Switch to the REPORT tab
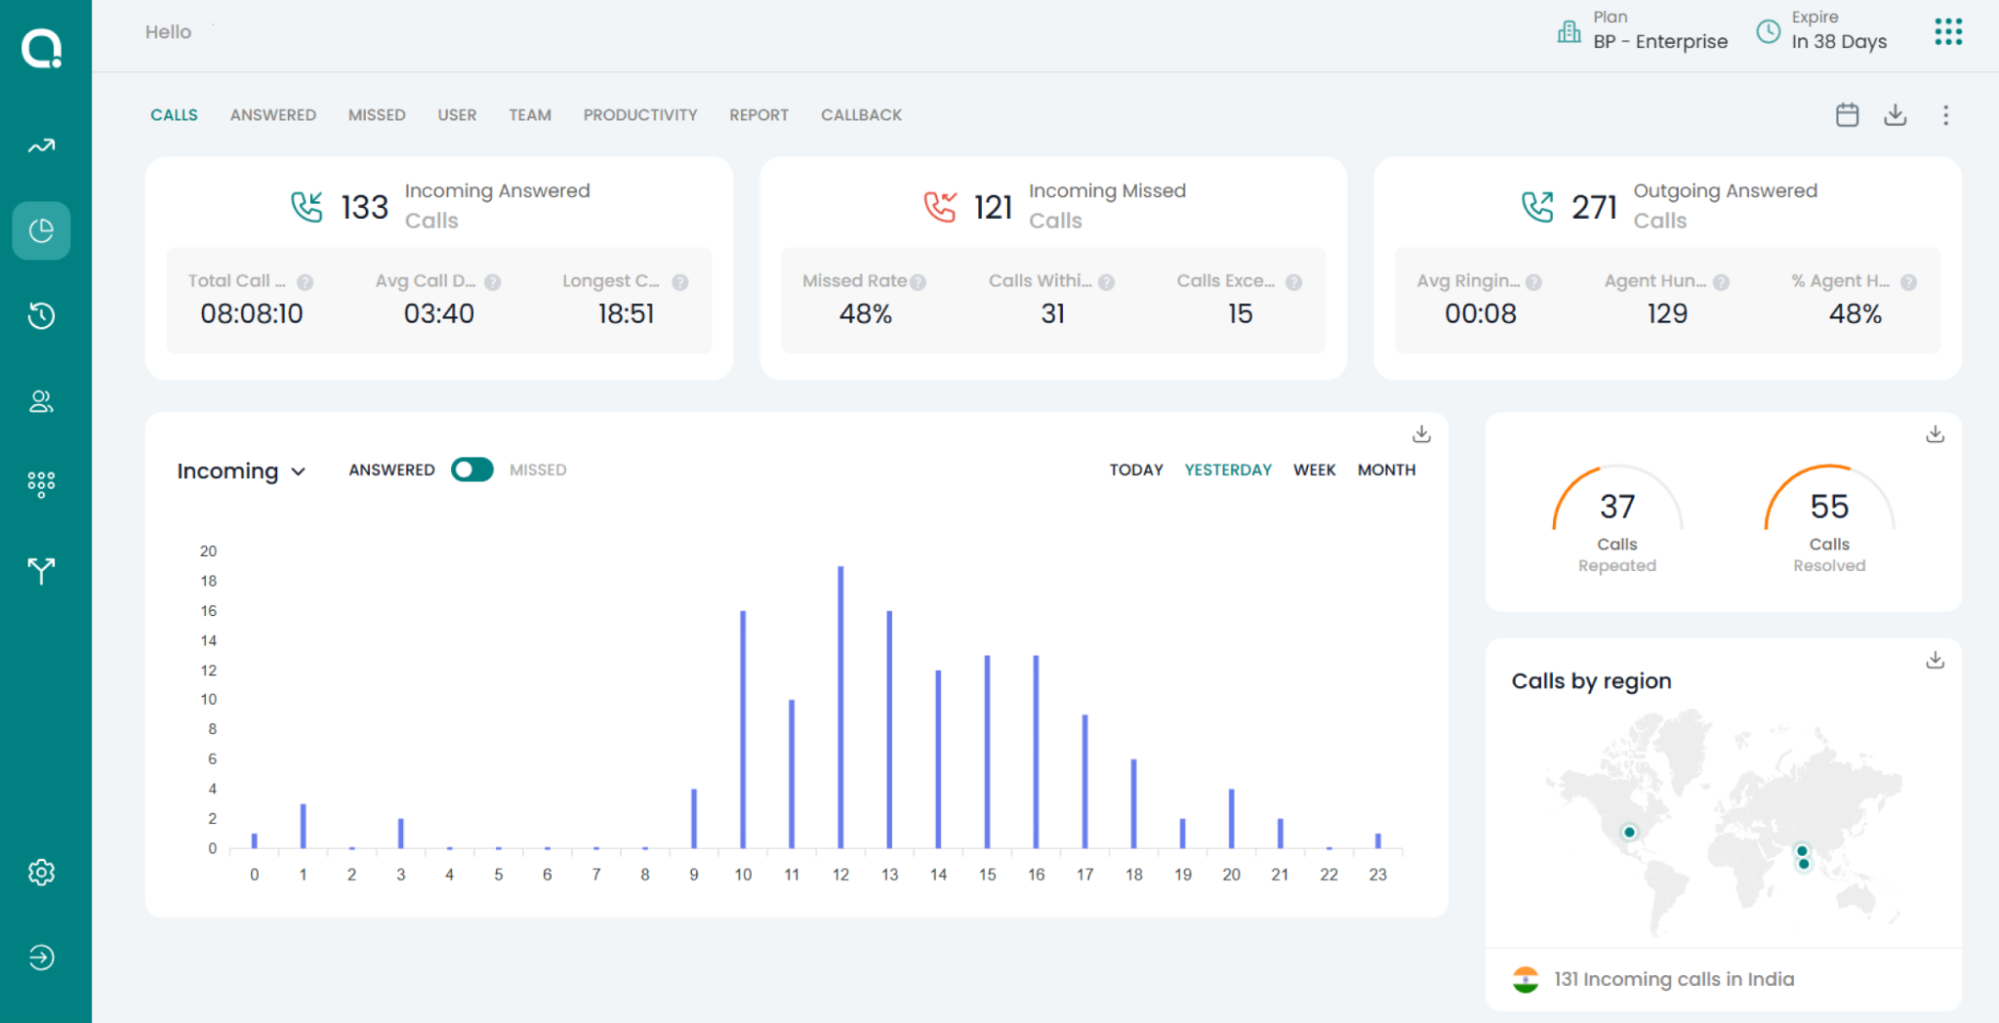The width and height of the screenshot is (1999, 1023). tap(759, 115)
